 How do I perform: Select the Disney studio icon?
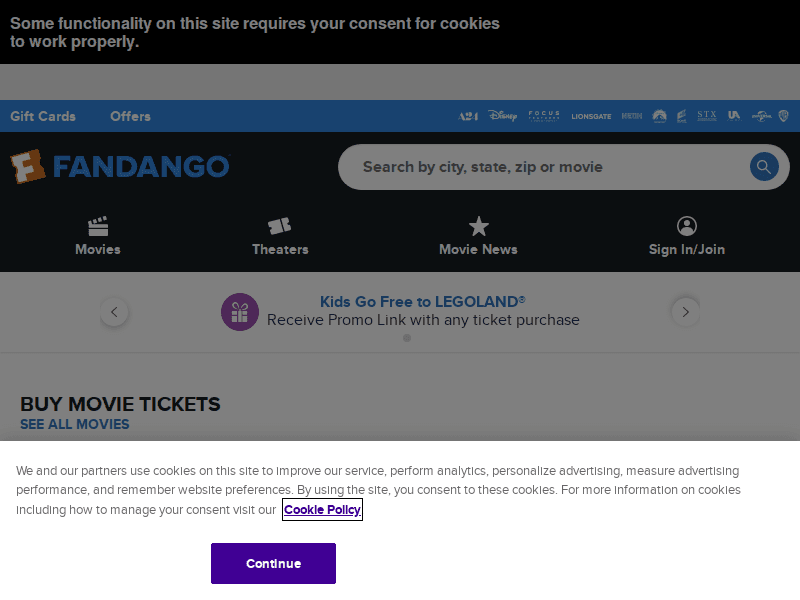(x=503, y=116)
